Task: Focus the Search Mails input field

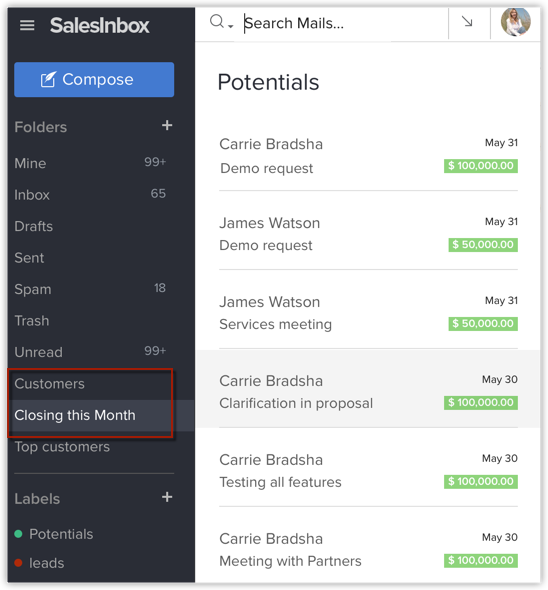Action: tap(344, 23)
